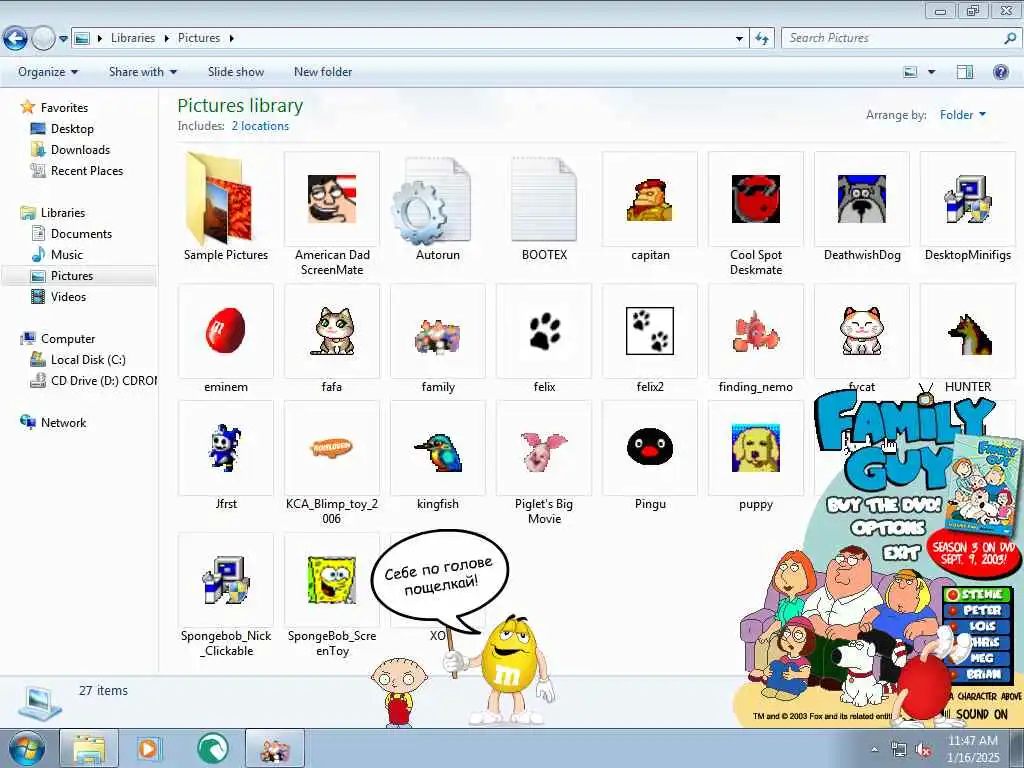
Task: Open Windows Media Player taskbar icon
Action: click(148, 749)
